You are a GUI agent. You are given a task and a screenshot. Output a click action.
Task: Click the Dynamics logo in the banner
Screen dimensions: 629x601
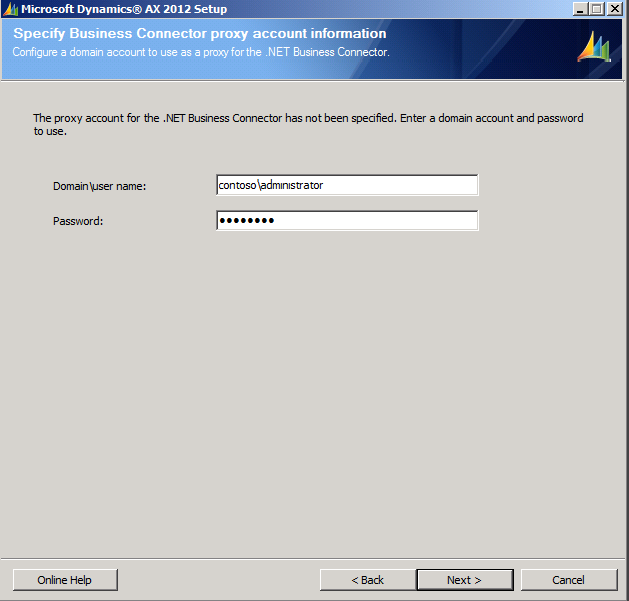(594, 47)
